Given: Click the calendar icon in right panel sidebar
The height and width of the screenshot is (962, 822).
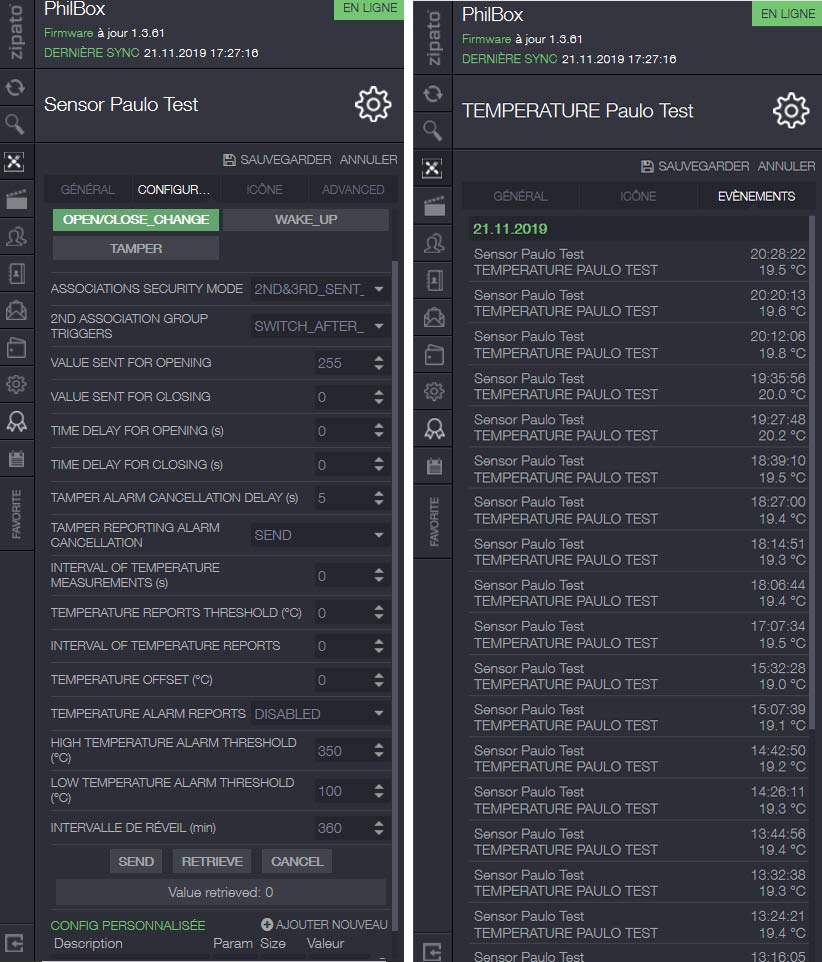Looking at the screenshot, I should coord(434,466).
